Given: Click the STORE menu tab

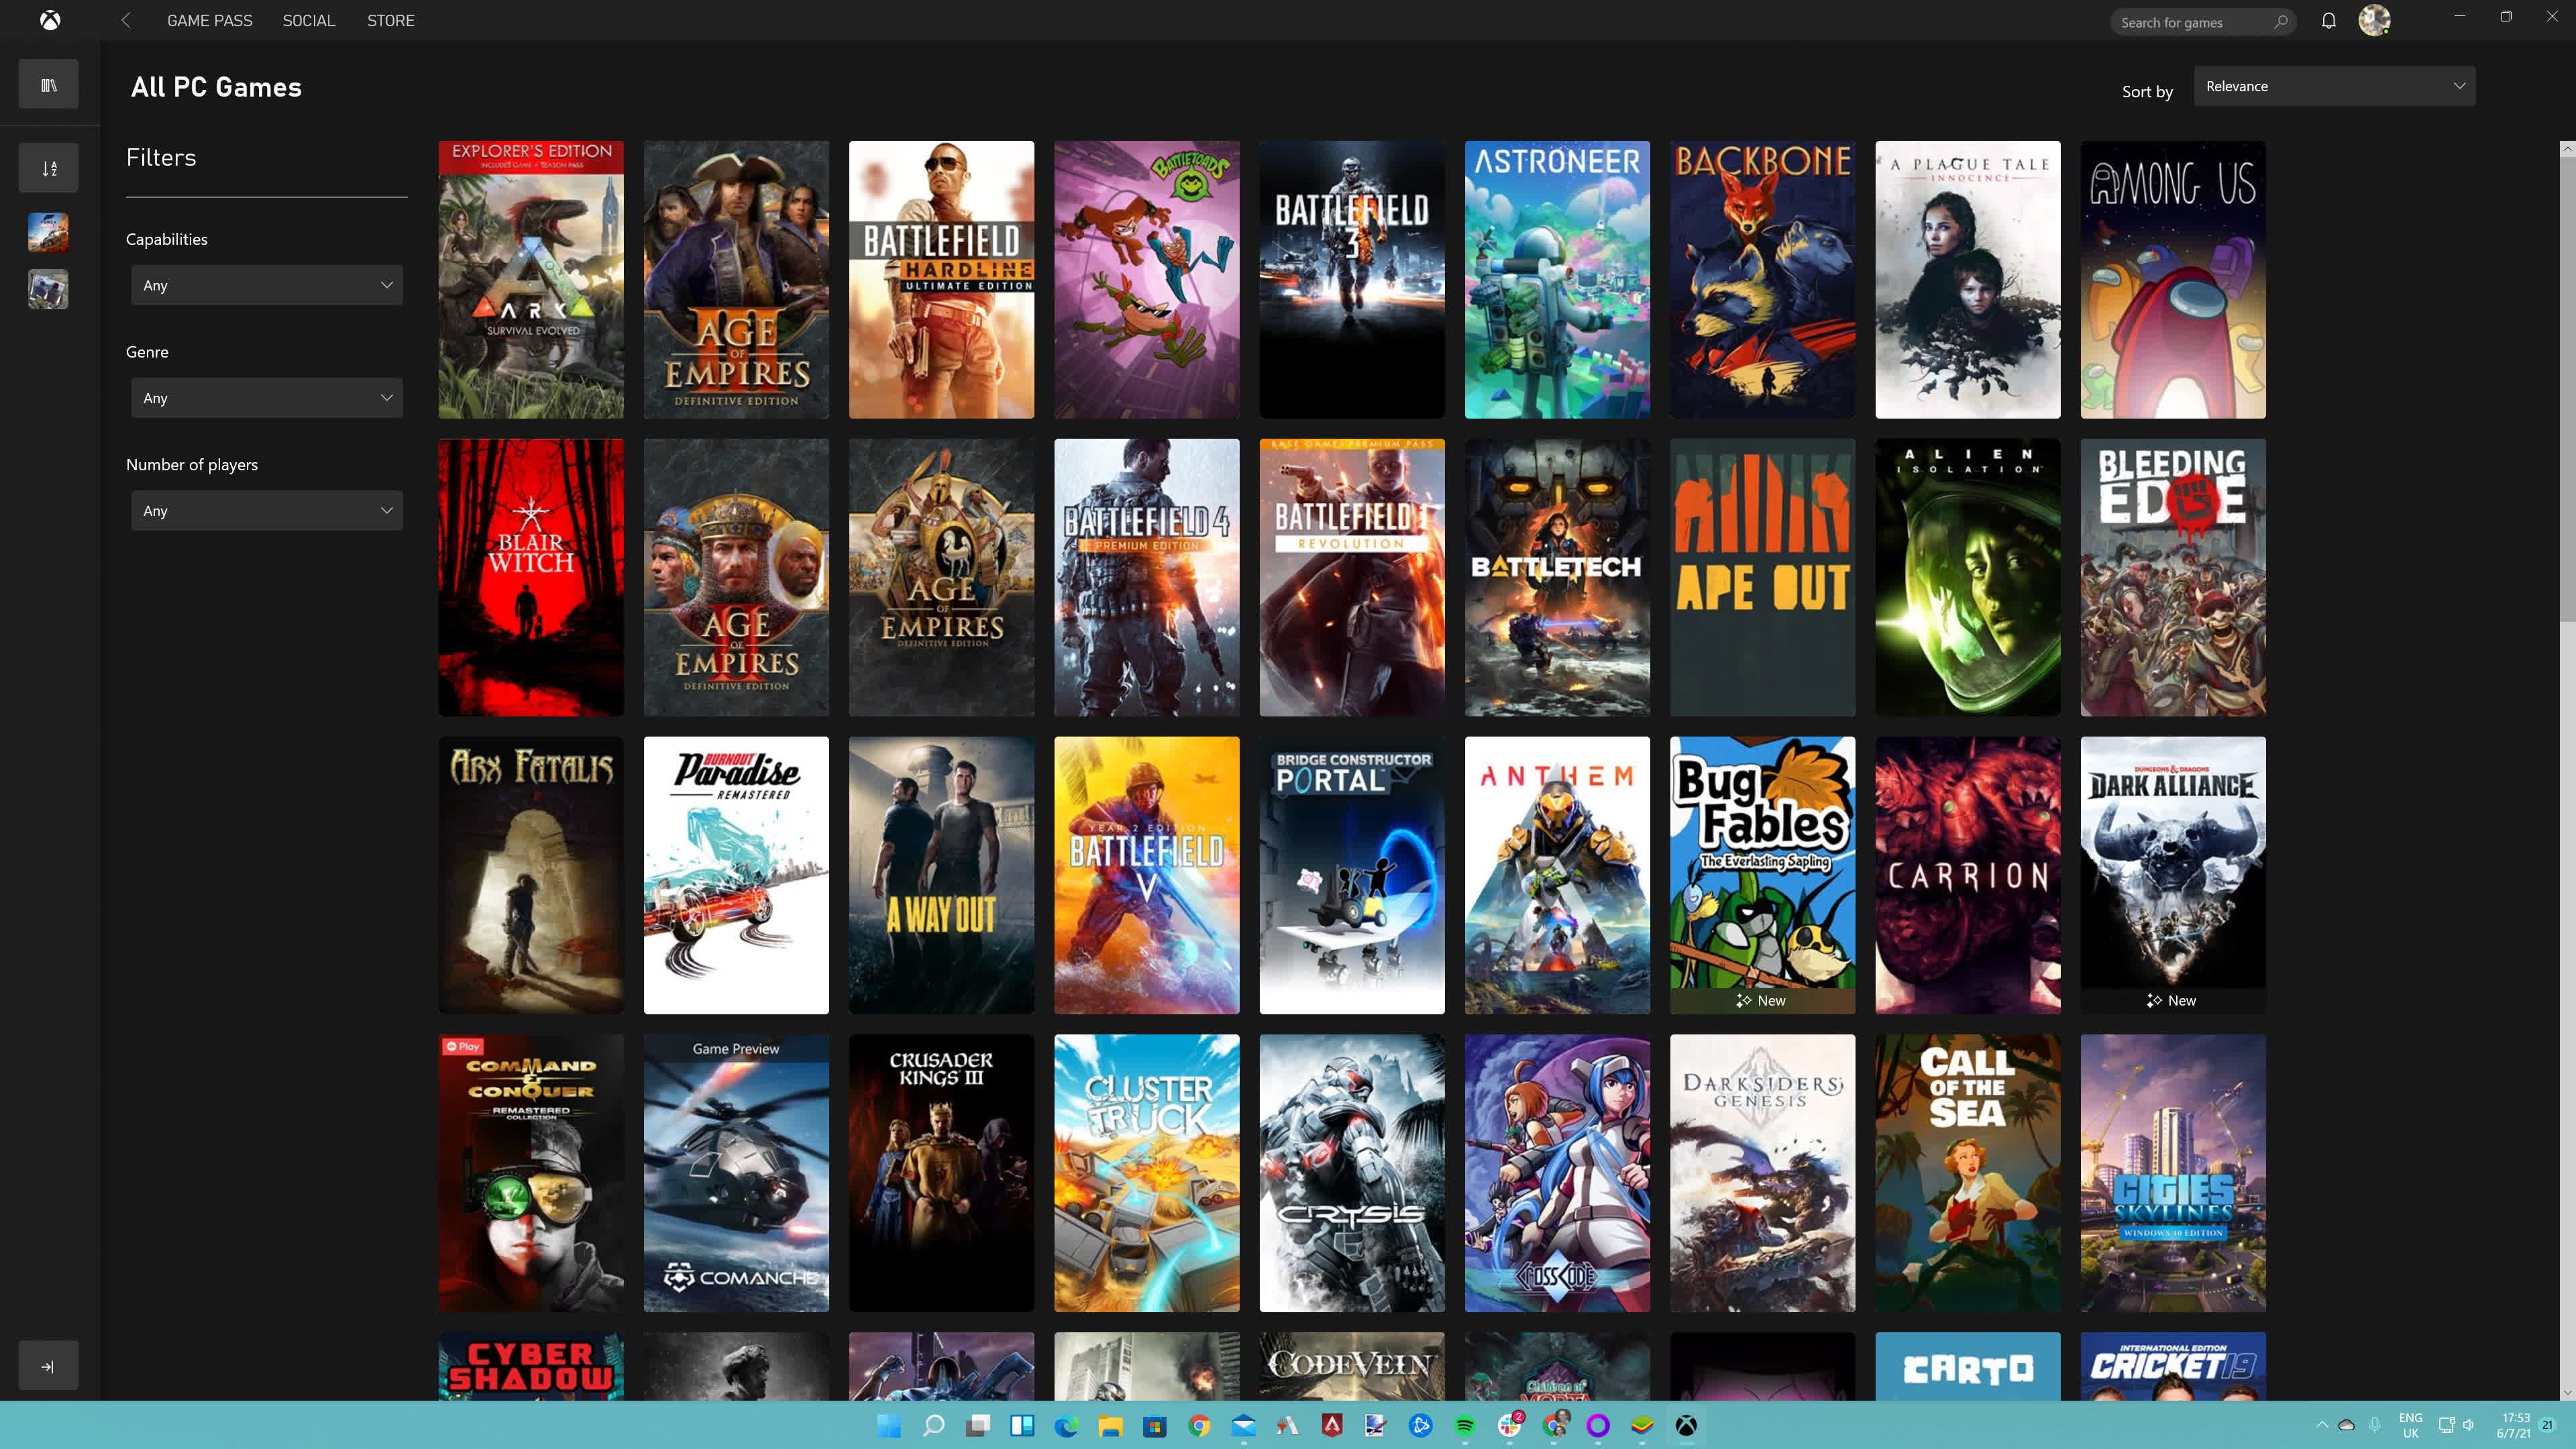Looking at the screenshot, I should tap(389, 19).
